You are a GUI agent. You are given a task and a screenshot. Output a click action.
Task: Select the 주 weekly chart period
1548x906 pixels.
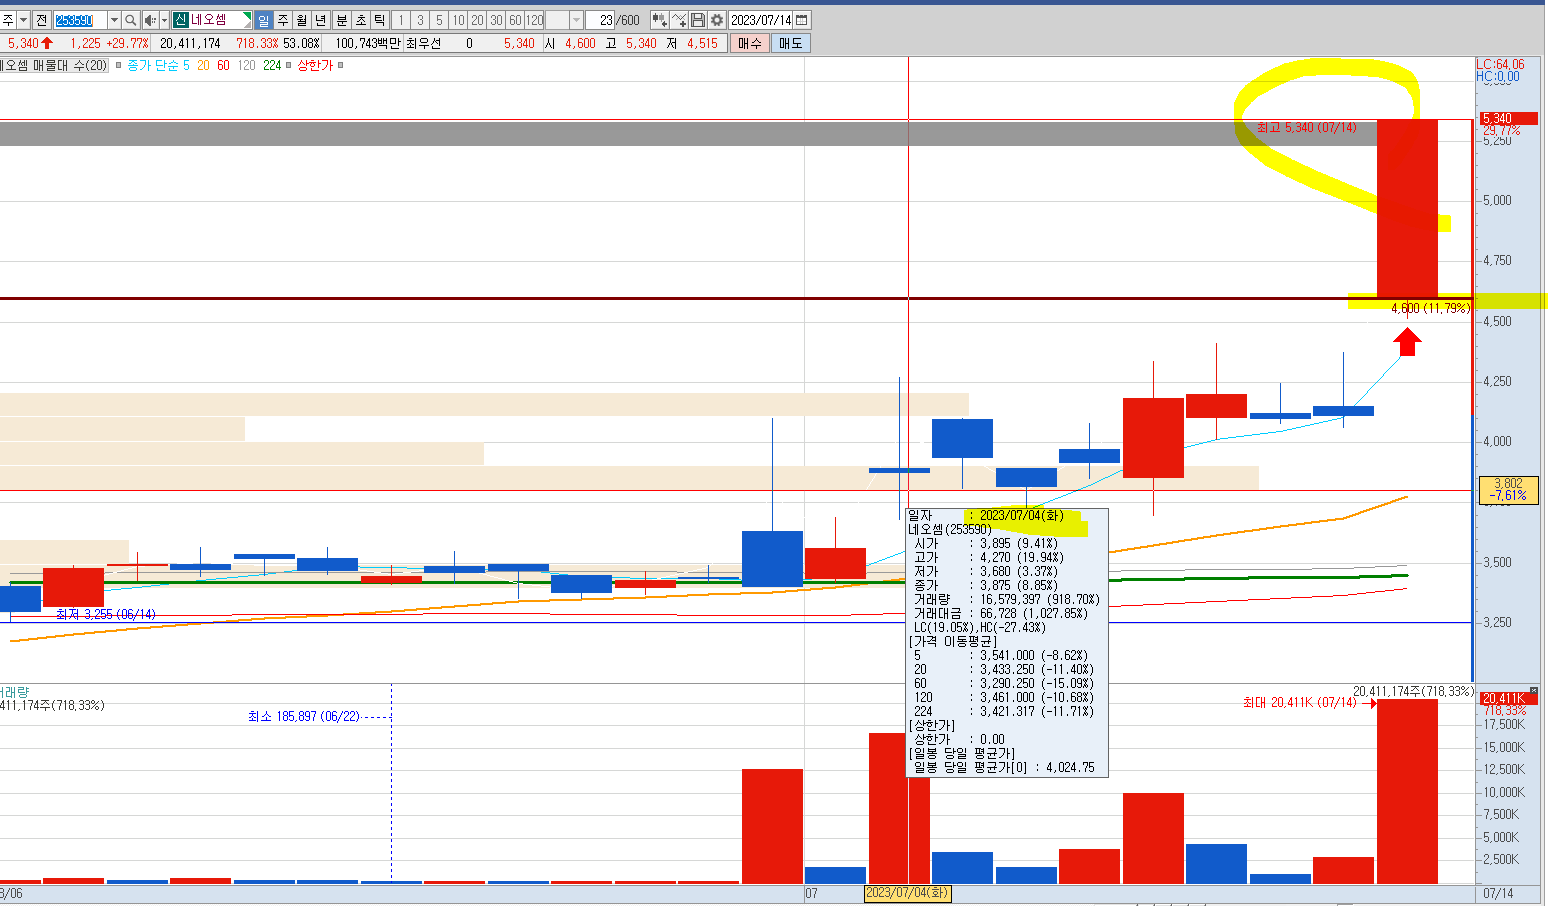[x=282, y=20]
